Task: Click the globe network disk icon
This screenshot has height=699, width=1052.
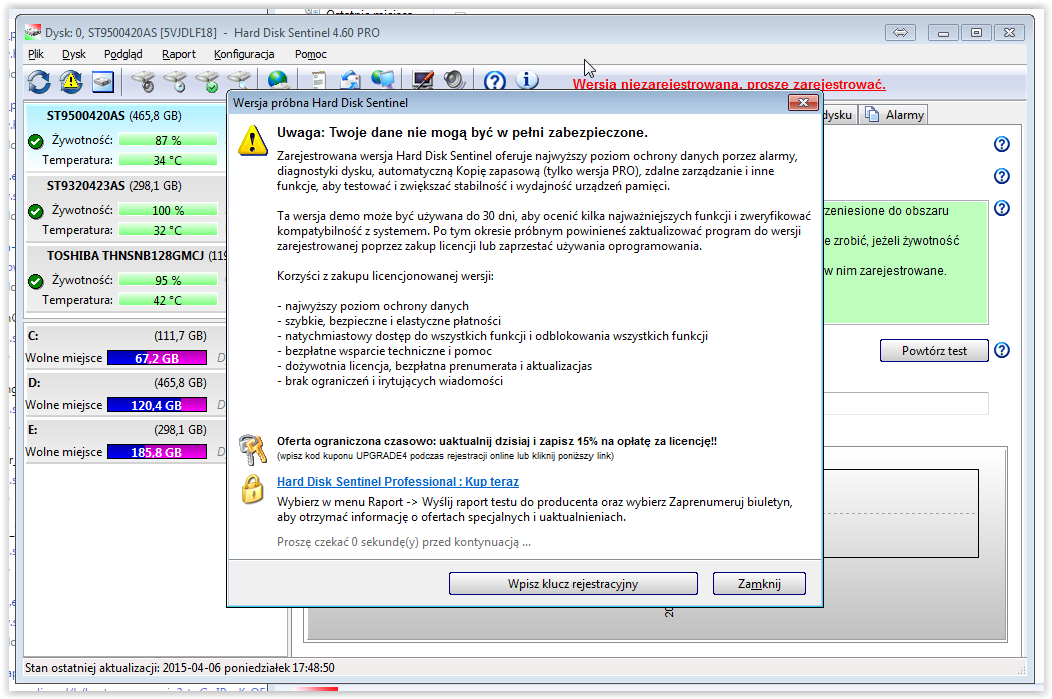Action: click(278, 80)
